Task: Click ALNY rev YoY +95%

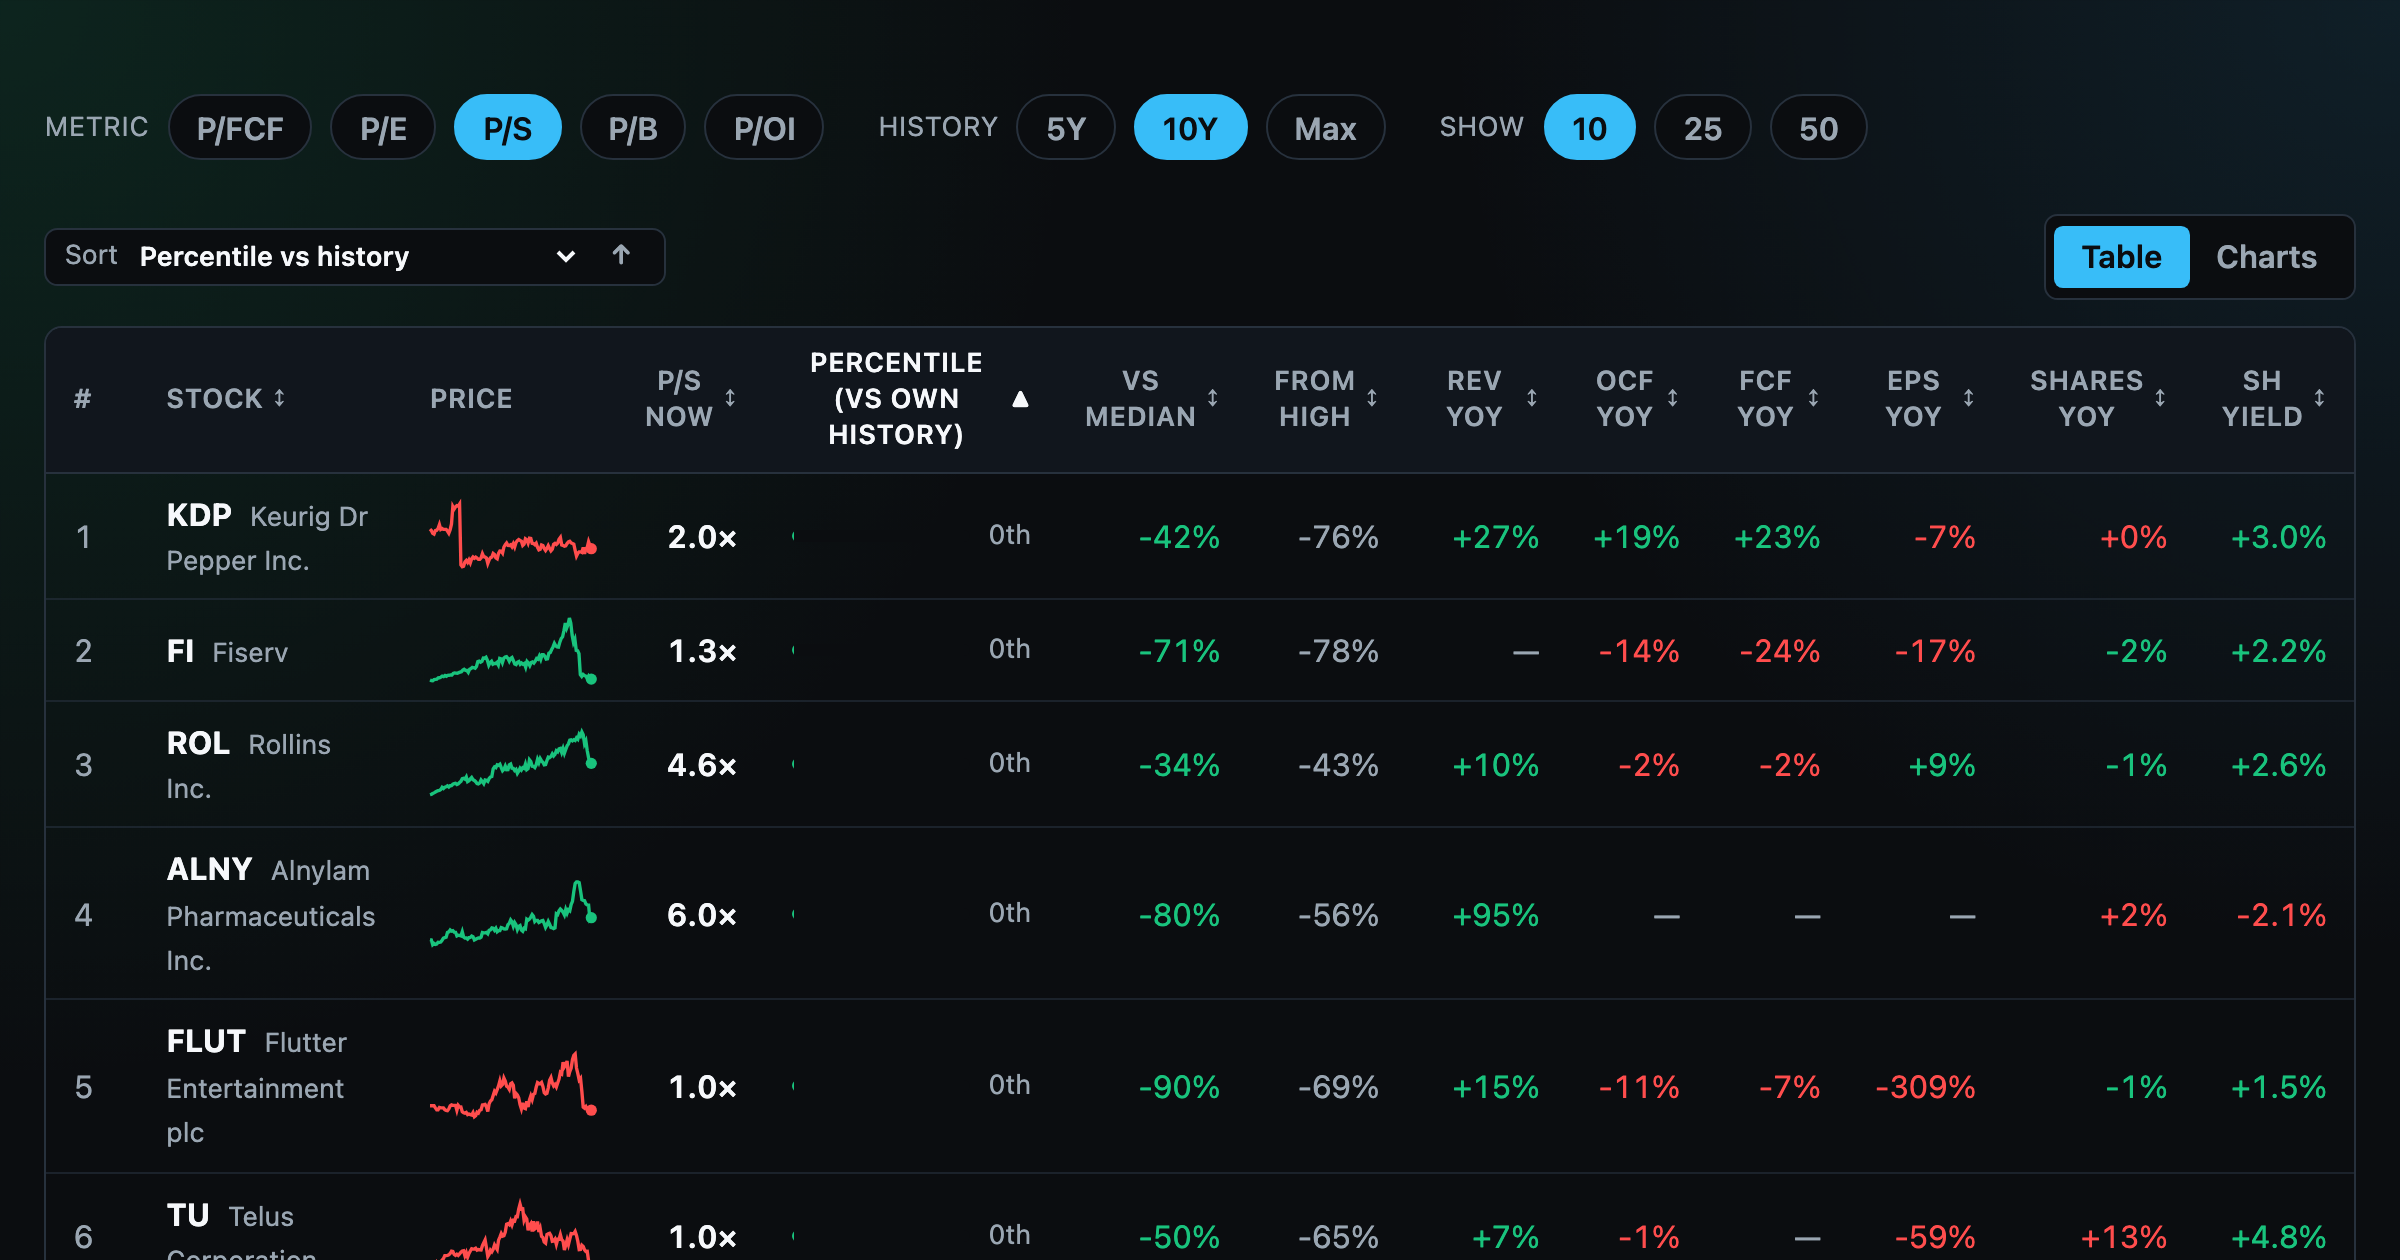Action: click(x=1495, y=915)
